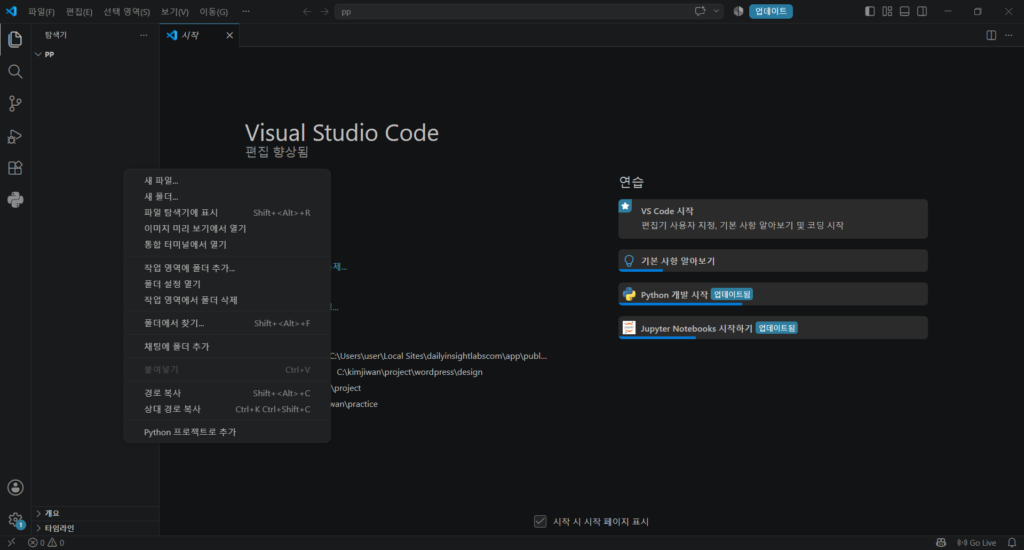Open recent path C:\kimjiwan\project\wordpress\design
This screenshot has height=550, width=1024.
coord(409,372)
